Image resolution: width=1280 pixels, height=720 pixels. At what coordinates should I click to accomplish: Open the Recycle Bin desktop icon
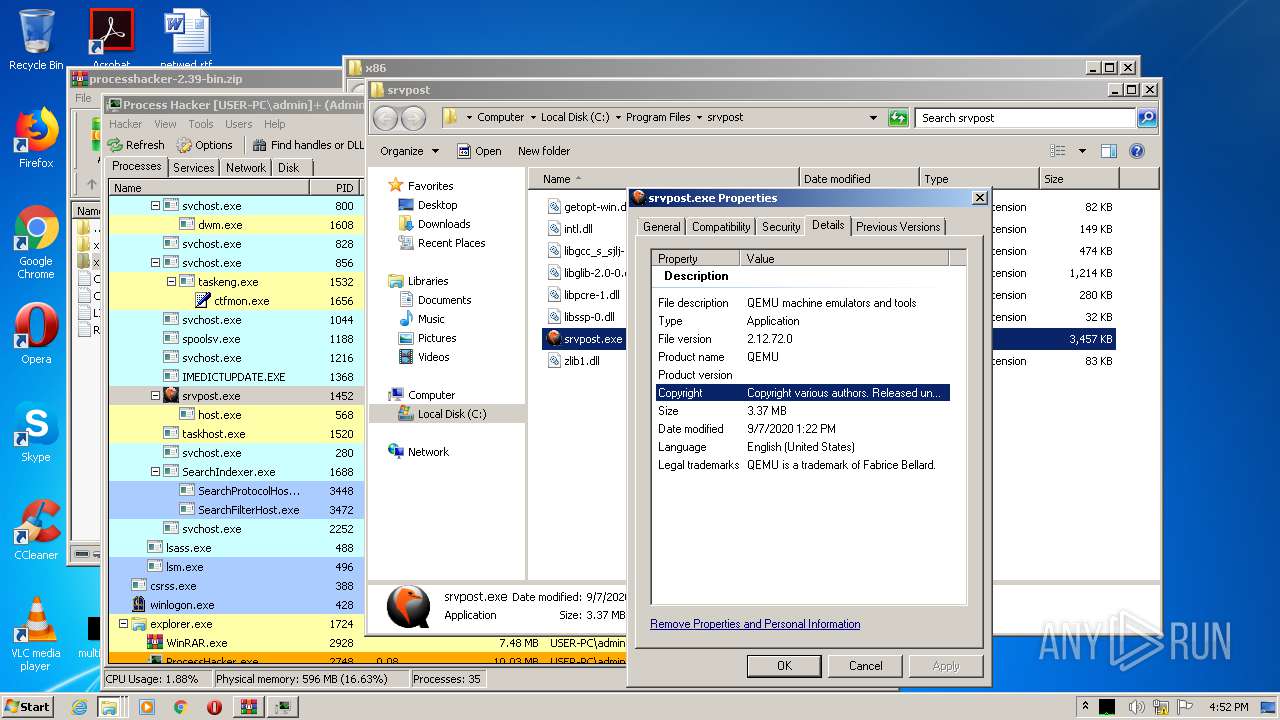[36, 40]
